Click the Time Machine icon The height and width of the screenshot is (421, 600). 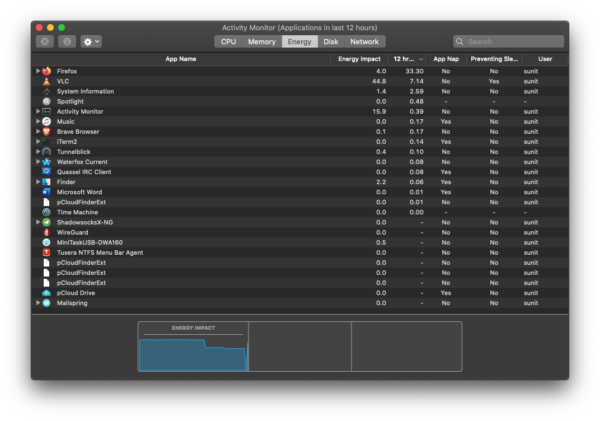tap(47, 212)
